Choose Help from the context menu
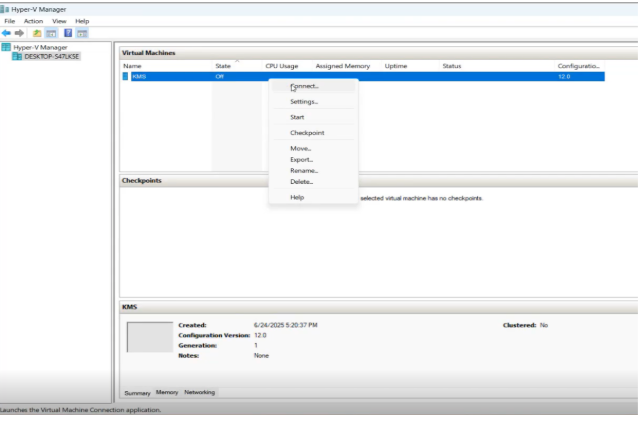Viewport: 640px width, 422px height. tap(313, 197)
